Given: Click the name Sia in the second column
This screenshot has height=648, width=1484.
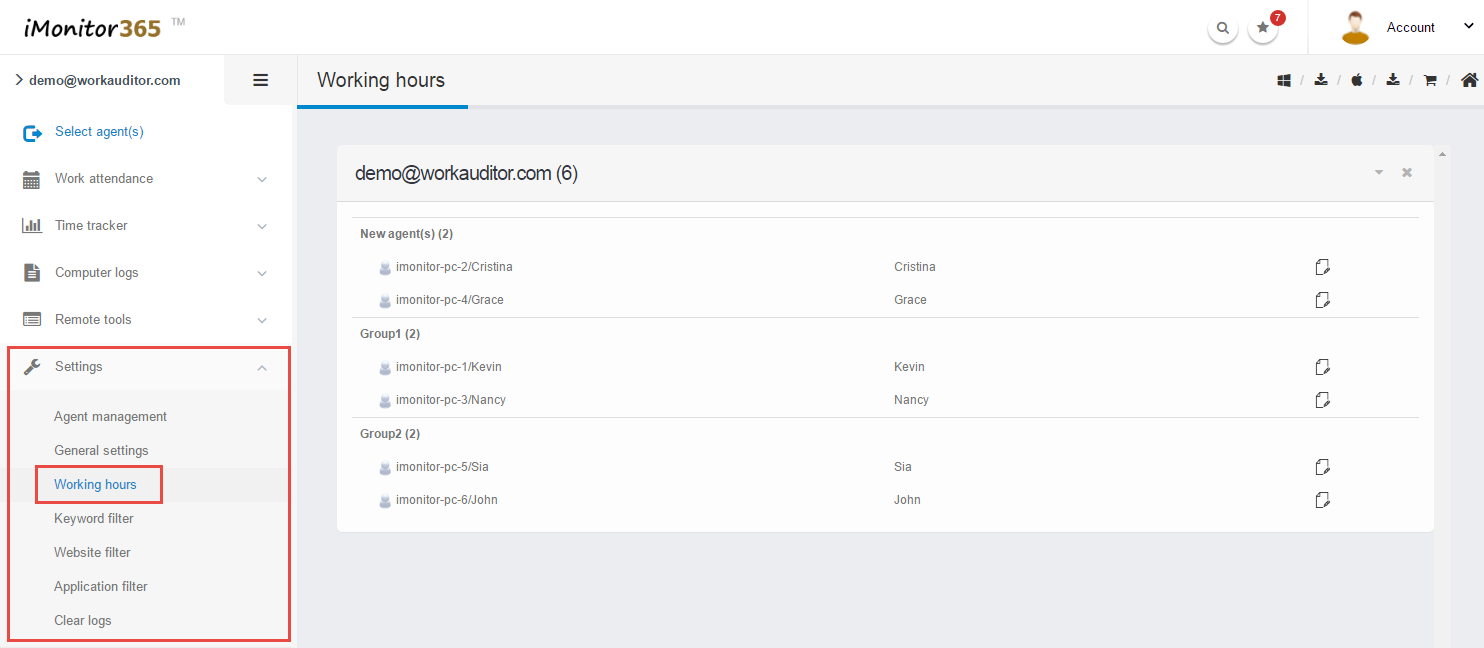Looking at the screenshot, I should tap(903, 467).
